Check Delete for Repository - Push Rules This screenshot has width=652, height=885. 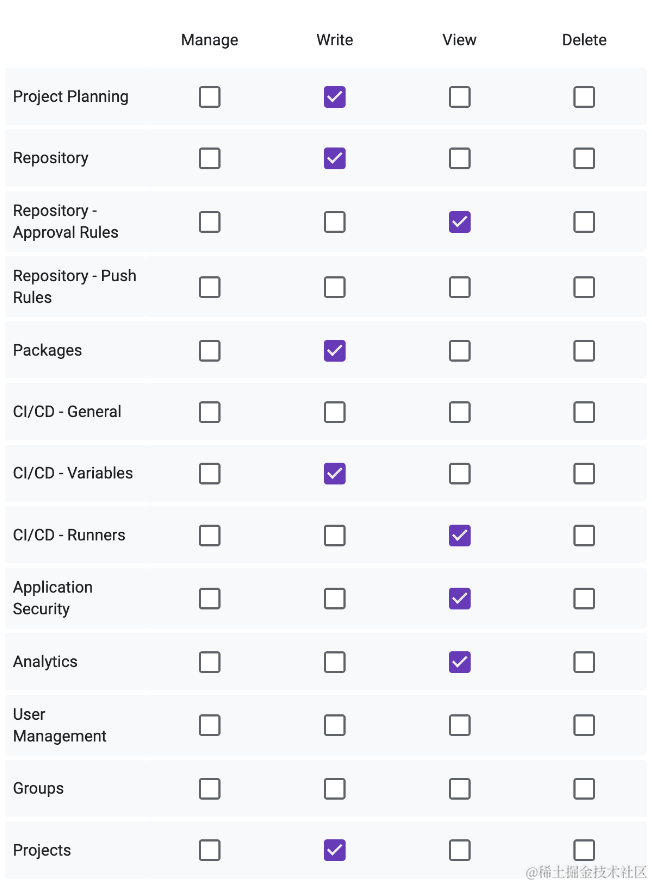pyautogui.click(x=584, y=287)
